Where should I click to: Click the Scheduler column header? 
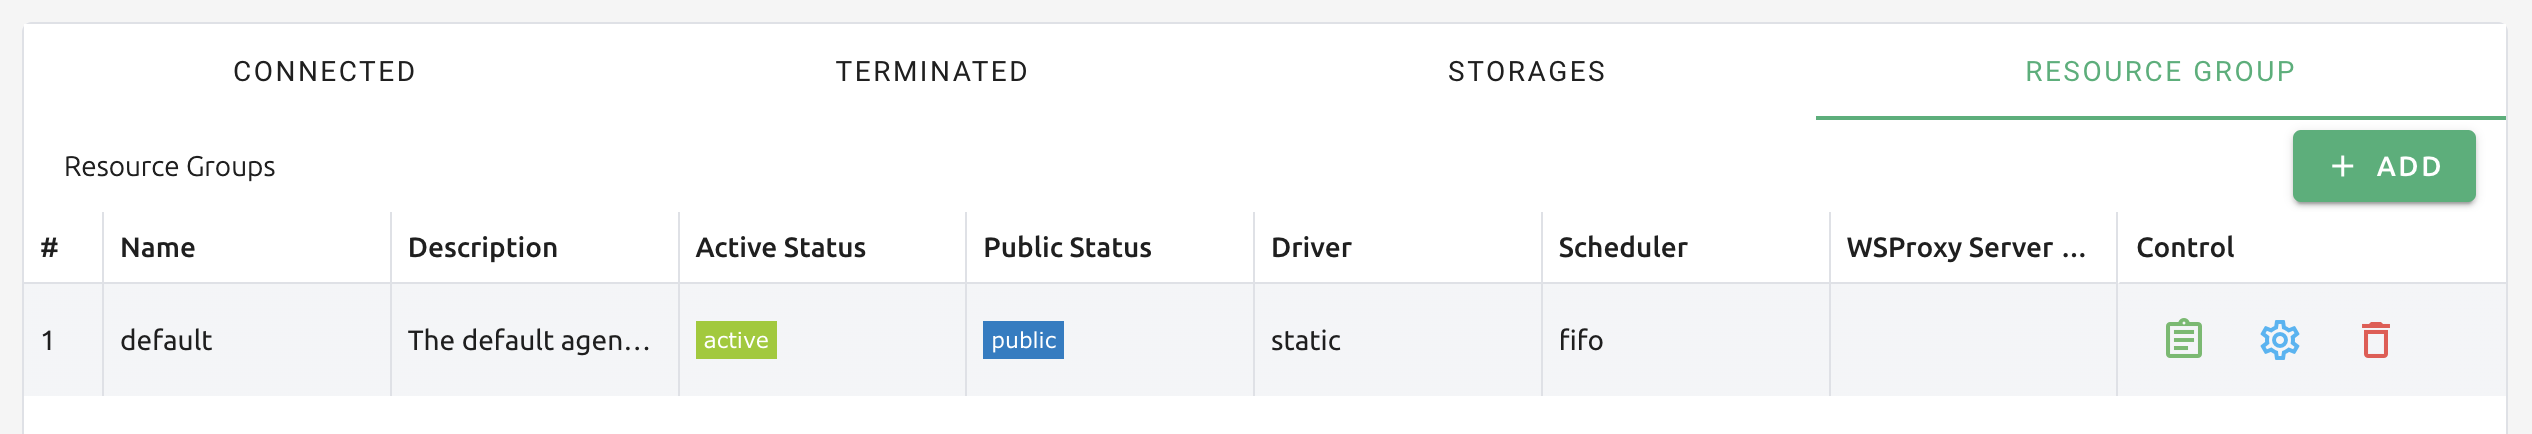tap(1623, 247)
